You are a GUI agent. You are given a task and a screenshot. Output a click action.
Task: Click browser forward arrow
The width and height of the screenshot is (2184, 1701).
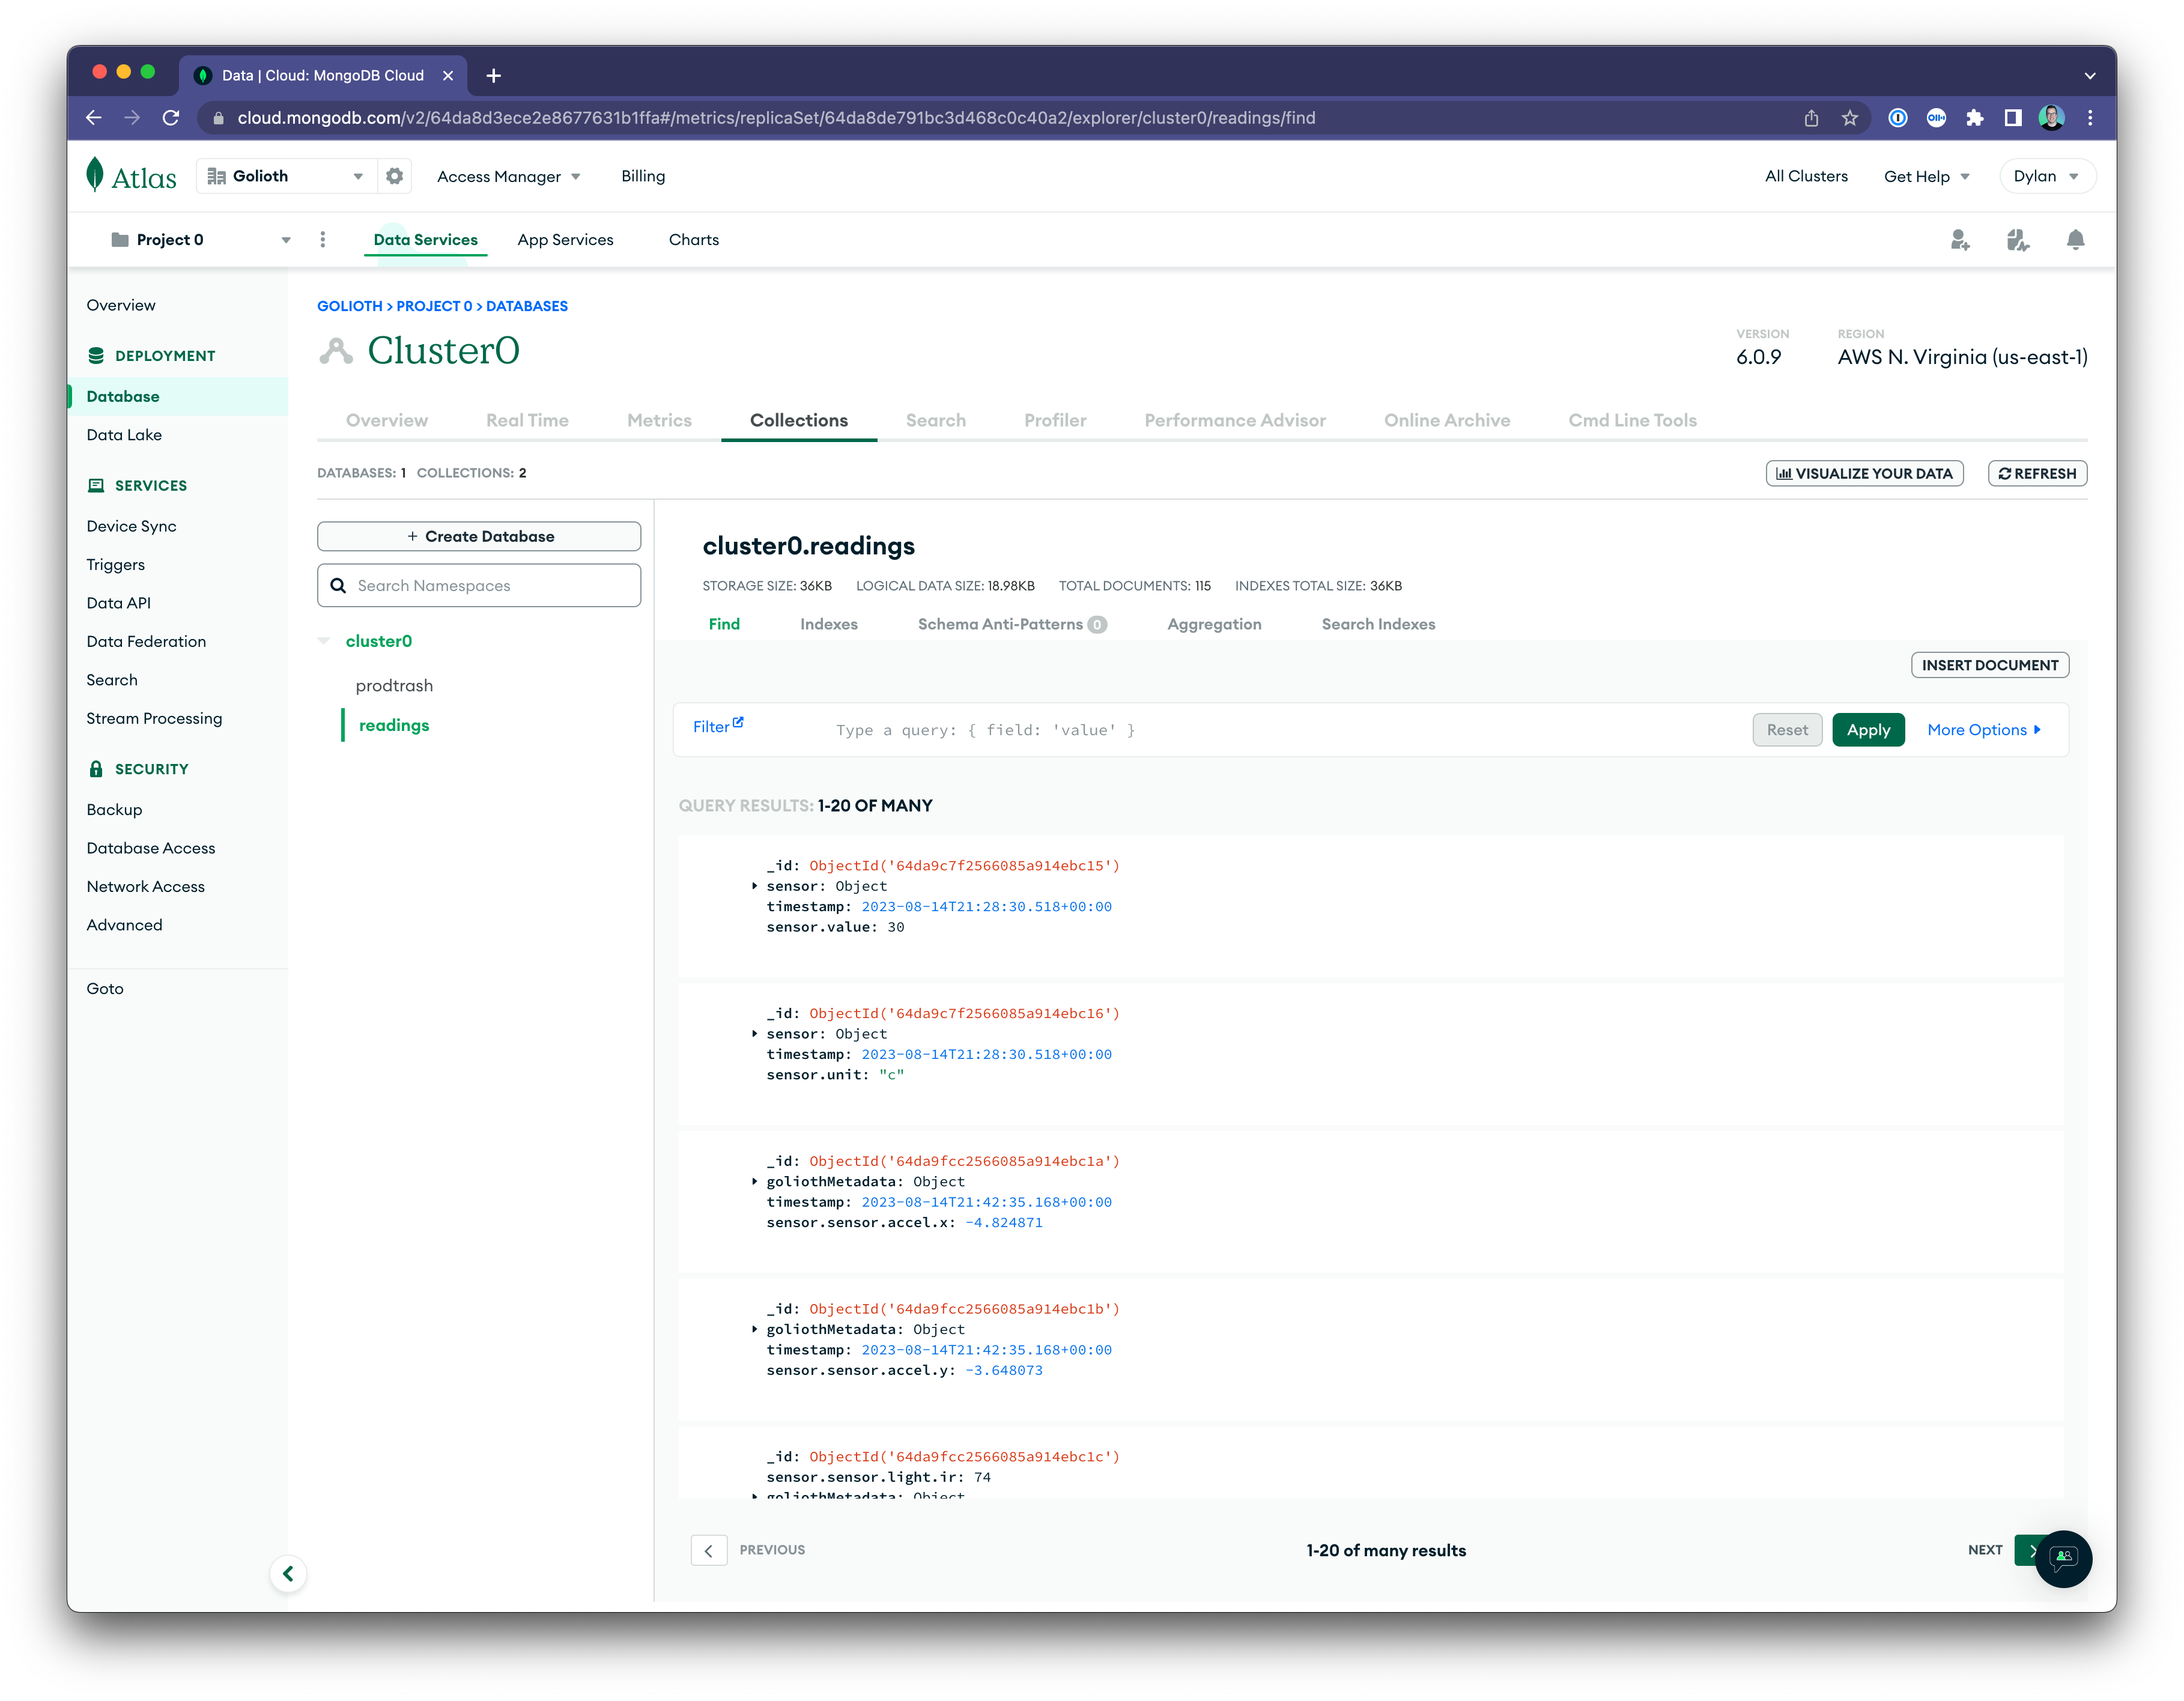[132, 118]
